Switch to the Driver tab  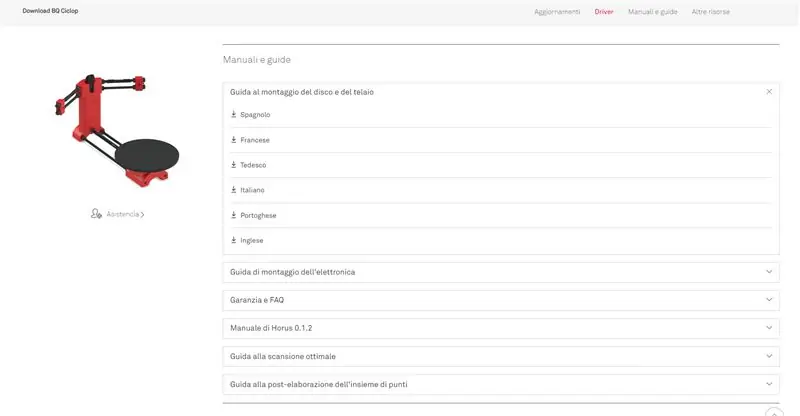(604, 12)
